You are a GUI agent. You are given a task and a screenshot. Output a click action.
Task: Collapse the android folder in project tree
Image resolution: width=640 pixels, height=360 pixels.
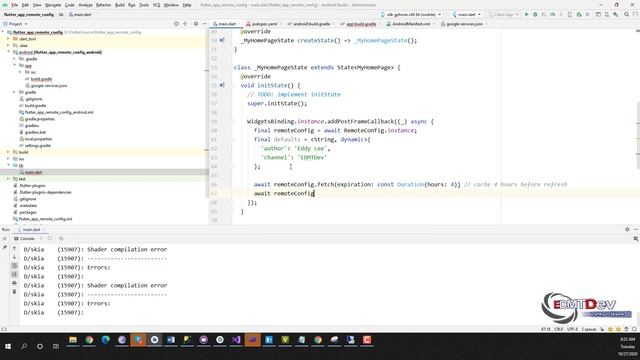9,52
